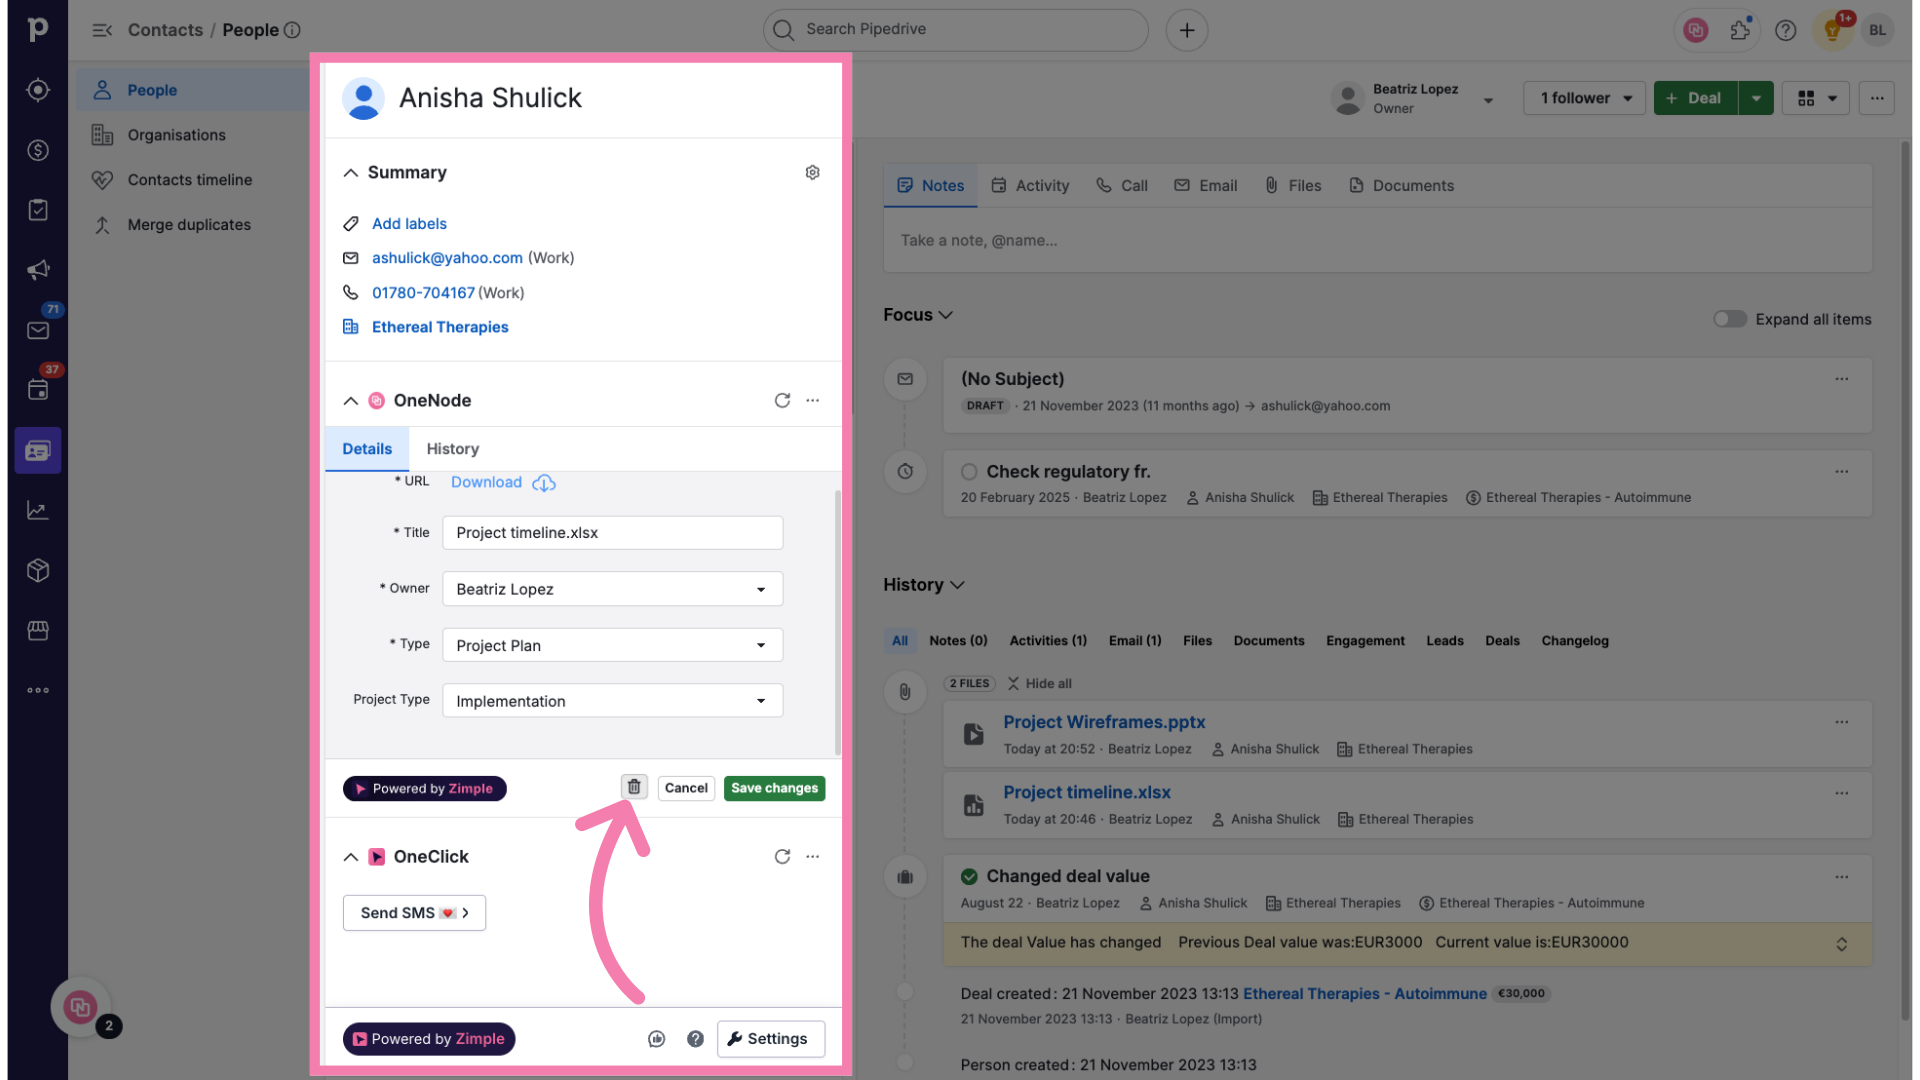This screenshot has width=1920, height=1080.
Task: Click the Files tab in History section
Action: [1196, 640]
